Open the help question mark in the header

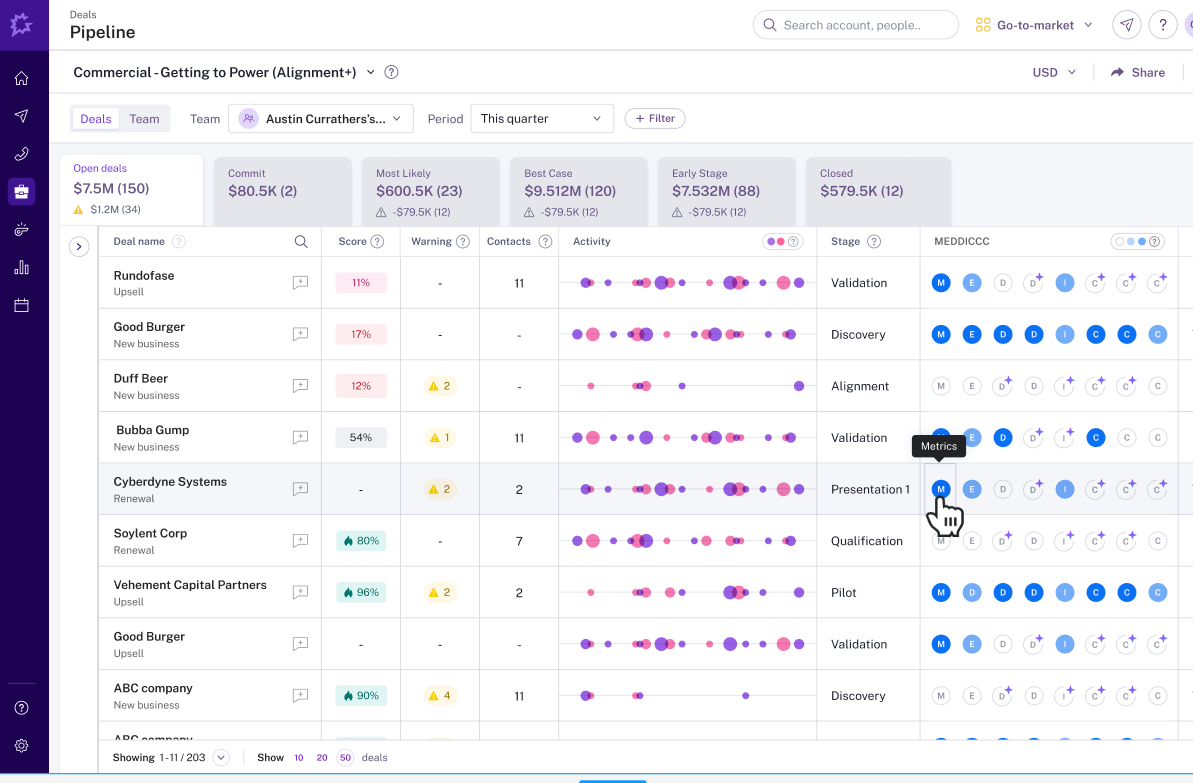(1163, 24)
